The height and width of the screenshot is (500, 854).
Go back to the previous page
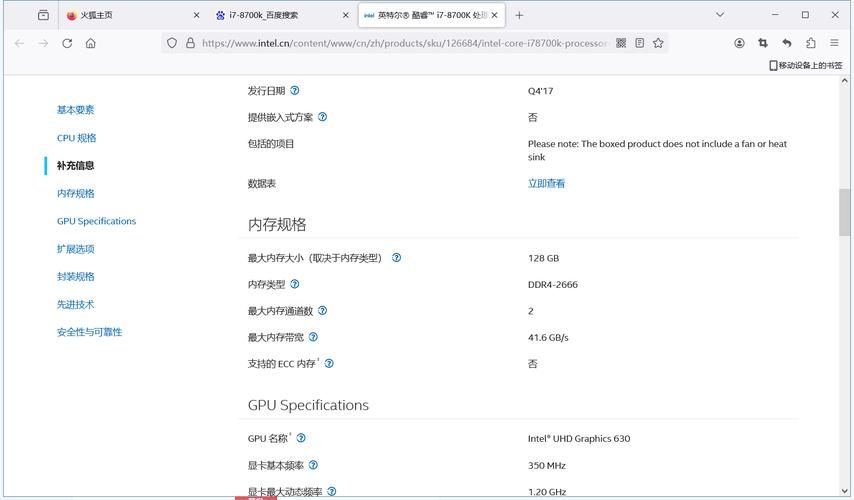(20, 43)
